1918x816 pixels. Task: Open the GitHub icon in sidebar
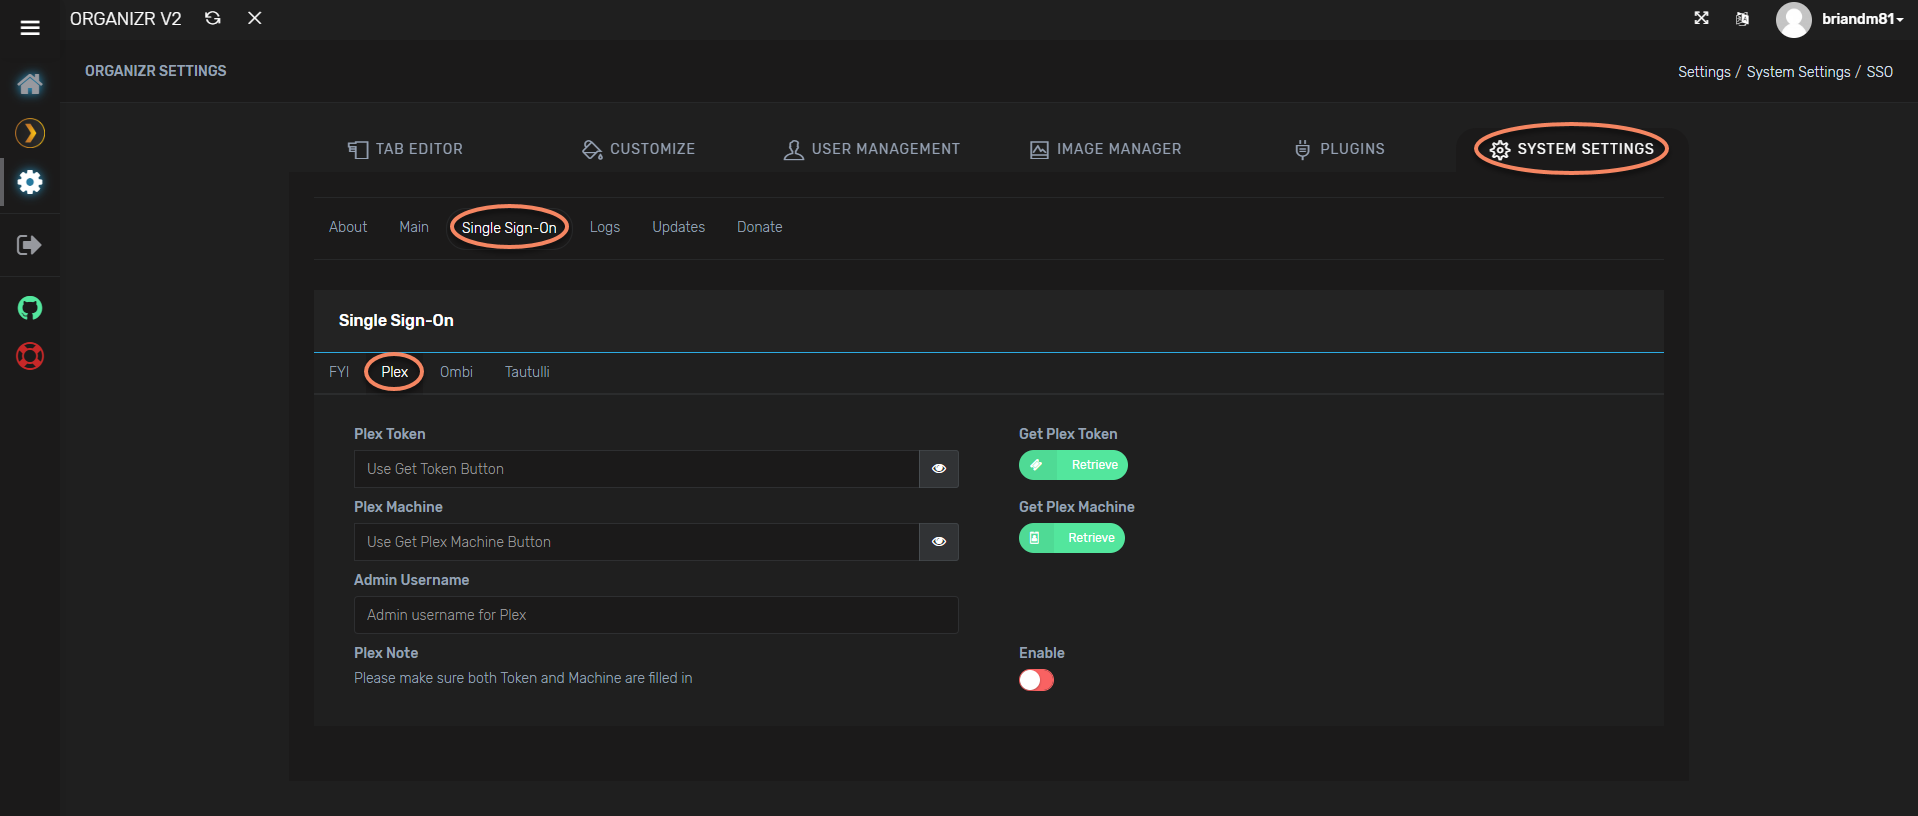point(30,308)
